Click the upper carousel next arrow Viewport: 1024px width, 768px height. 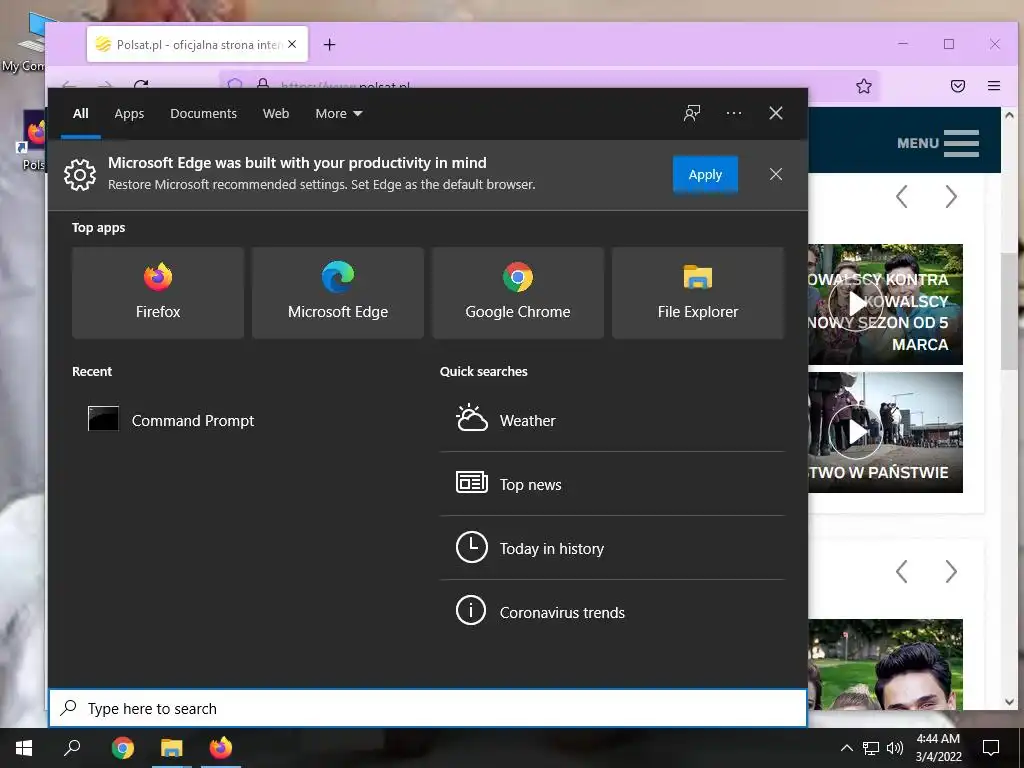click(951, 197)
